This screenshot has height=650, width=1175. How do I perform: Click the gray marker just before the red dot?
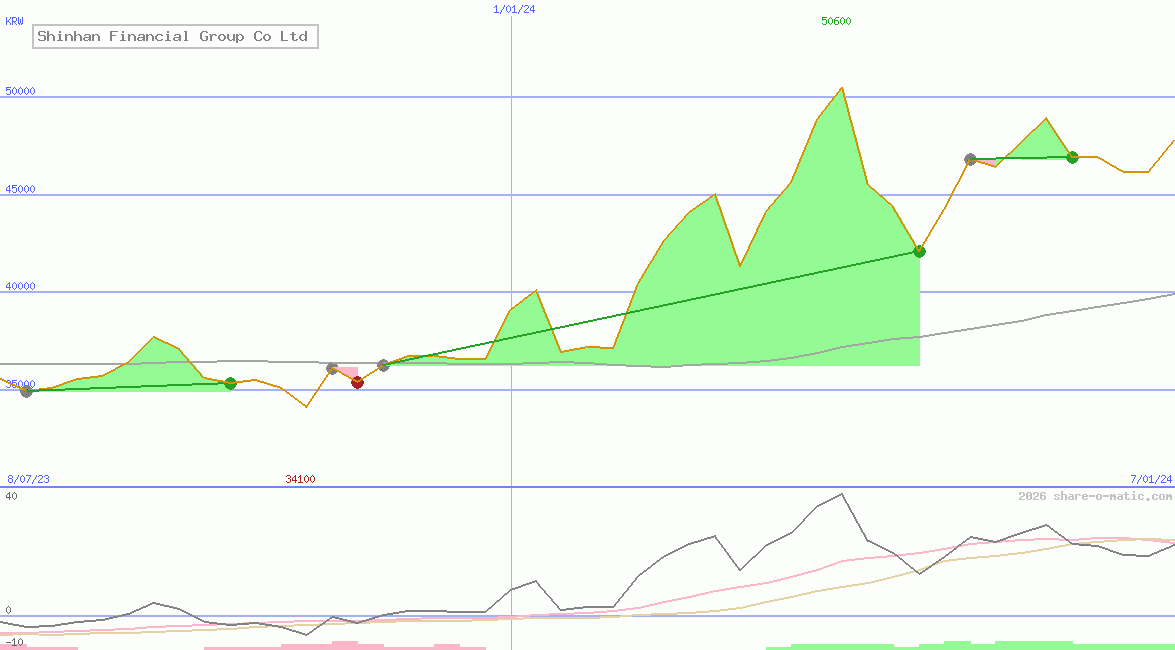pos(332,368)
